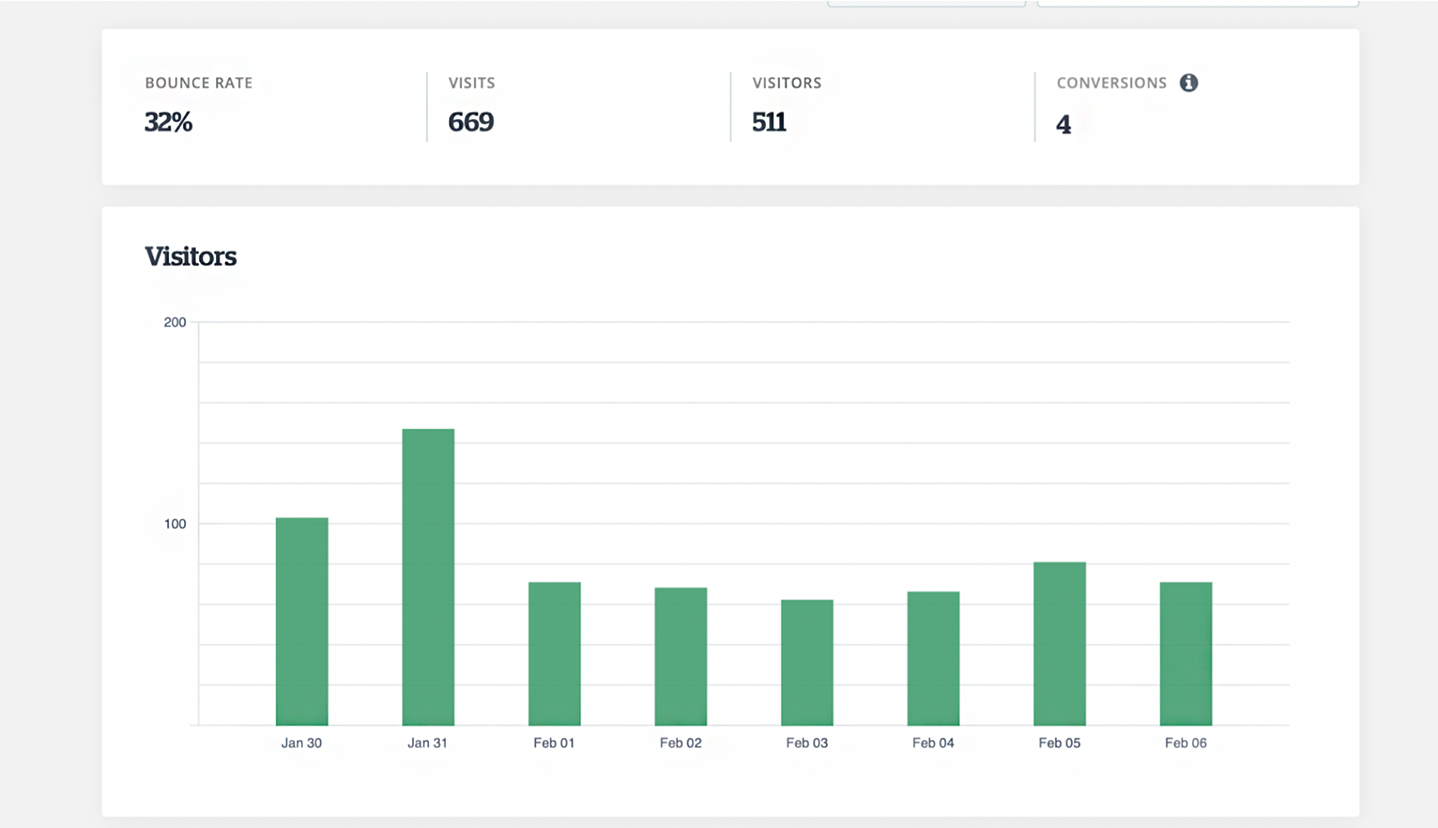Click the tallest bar for Jan 31
The image size is (1438, 828).
pyautogui.click(x=428, y=577)
